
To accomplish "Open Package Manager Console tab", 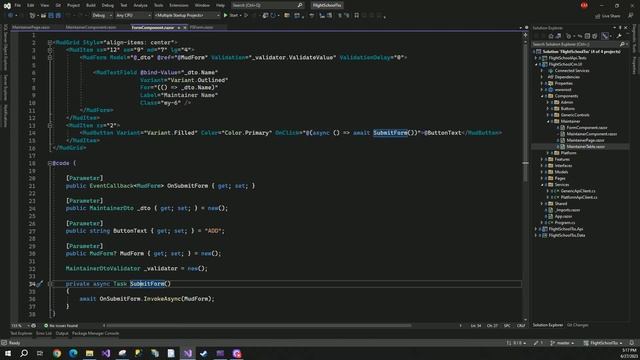I will (x=96, y=333).
